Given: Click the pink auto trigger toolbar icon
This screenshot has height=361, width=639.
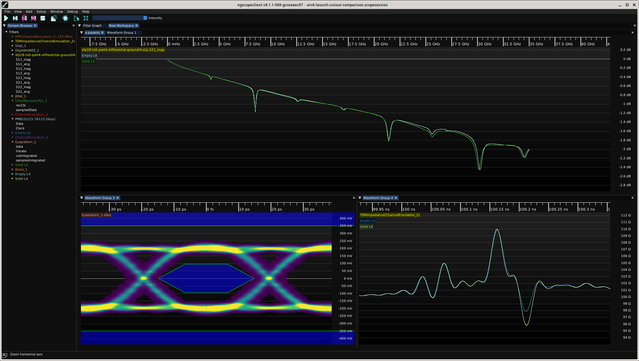Looking at the screenshot, I should click(x=33, y=18).
